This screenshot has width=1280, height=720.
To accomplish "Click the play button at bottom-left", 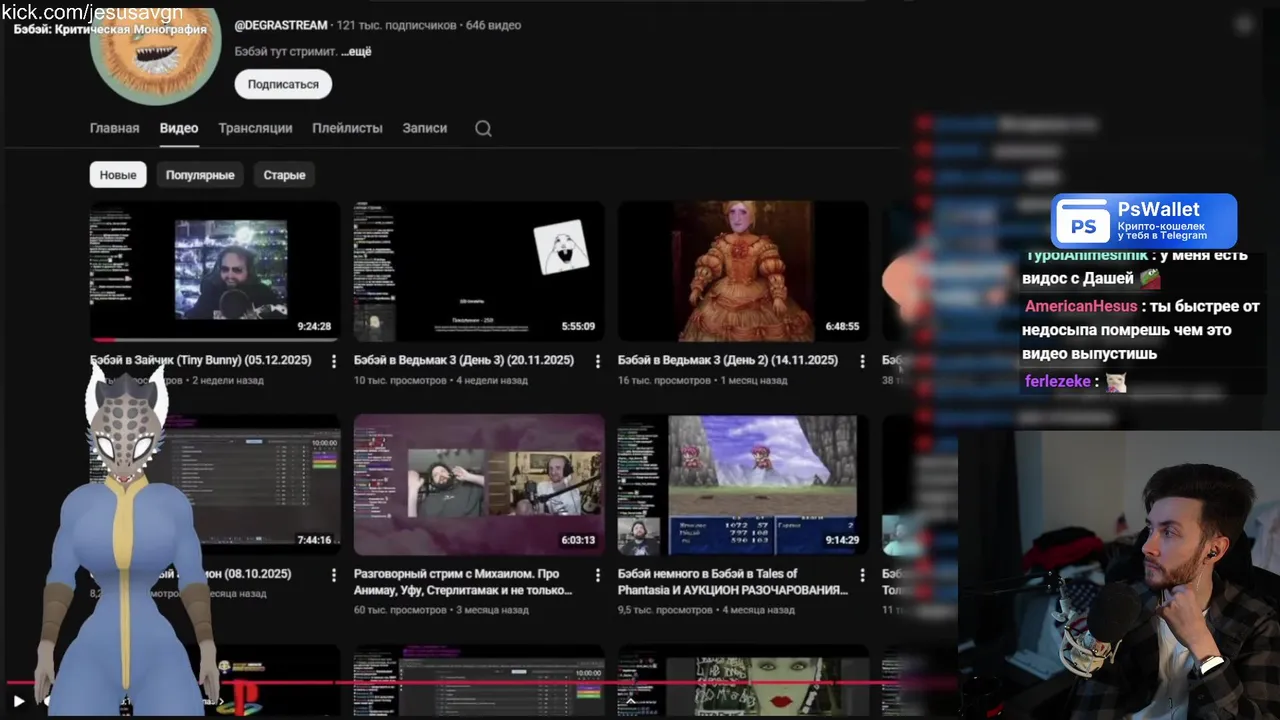I will pos(18,701).
